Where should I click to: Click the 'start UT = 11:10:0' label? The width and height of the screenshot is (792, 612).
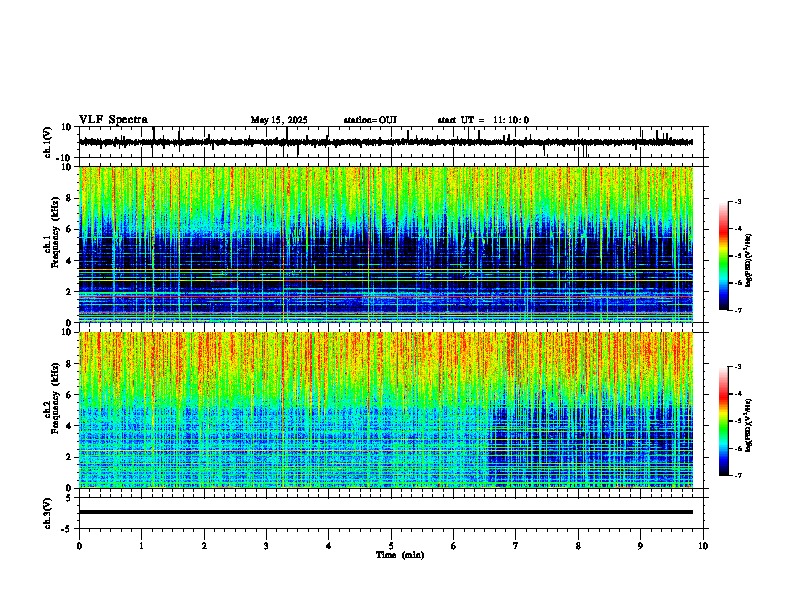(x=483, y=120)
